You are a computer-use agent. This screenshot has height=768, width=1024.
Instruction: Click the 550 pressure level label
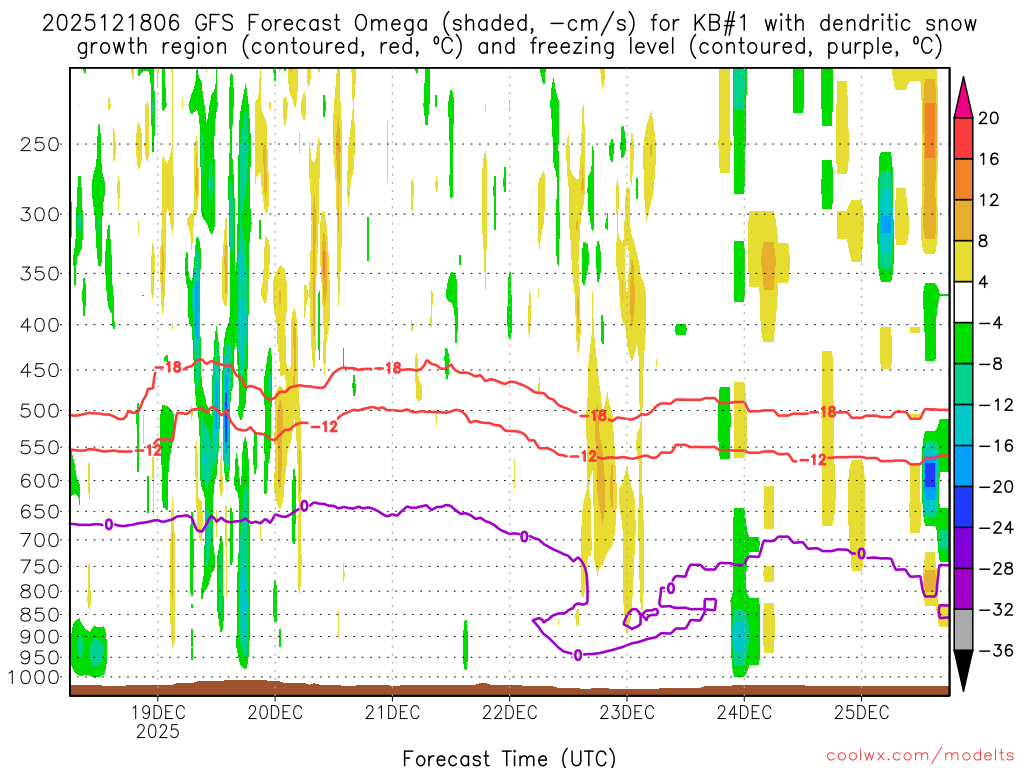tap(40, 447)
